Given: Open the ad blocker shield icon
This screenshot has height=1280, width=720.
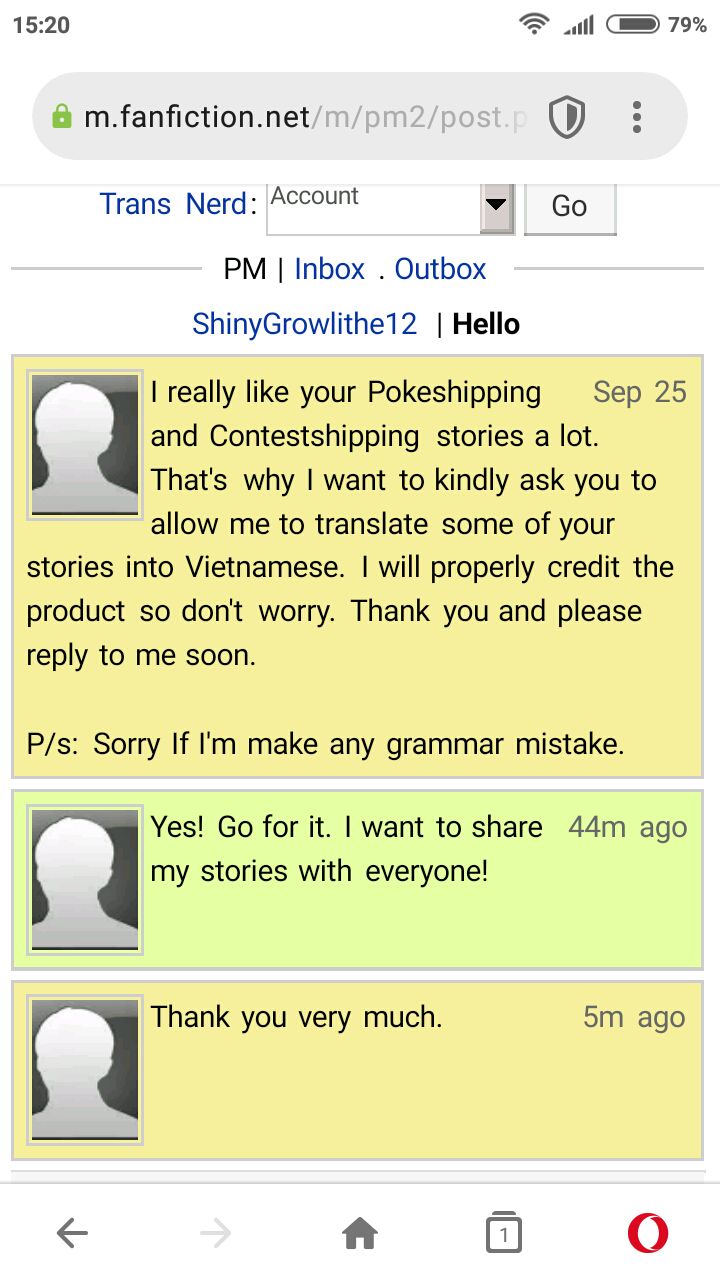Looking at the screenshot, I should click(566, 118).
